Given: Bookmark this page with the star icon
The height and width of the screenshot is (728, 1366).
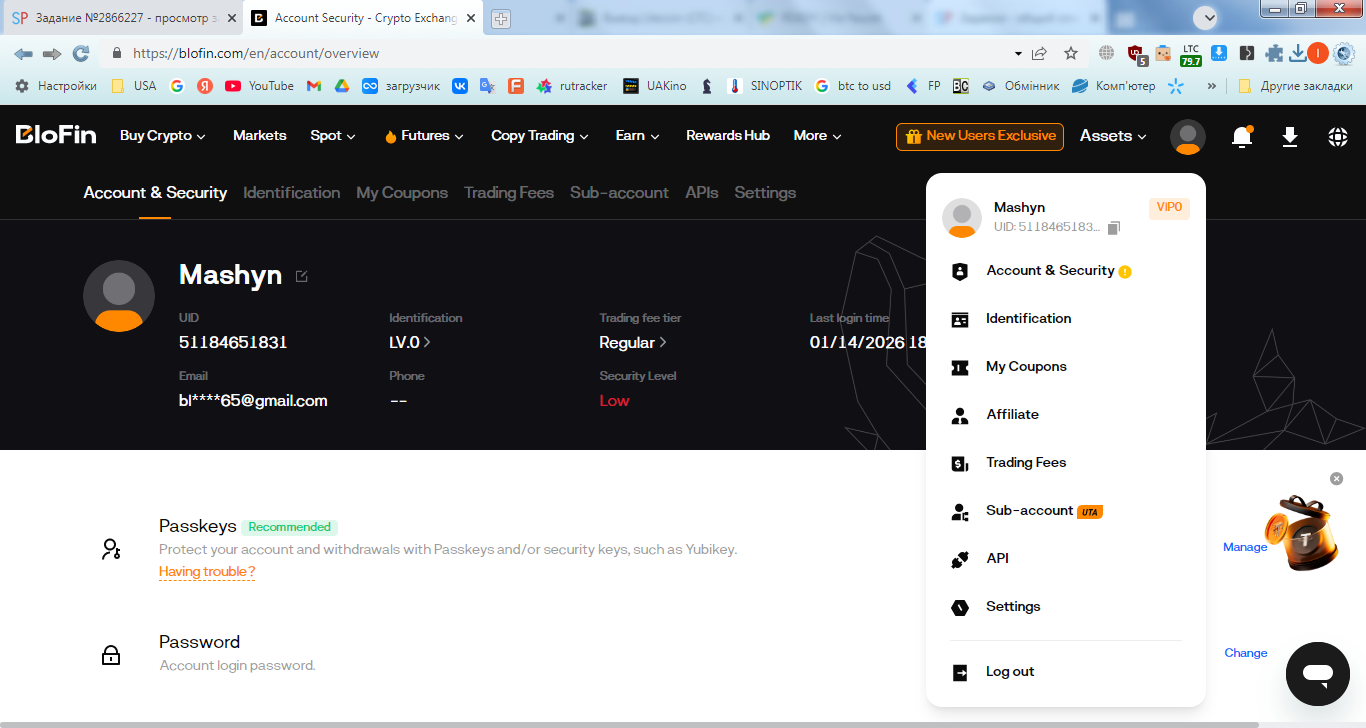Looking at the screenshot, I should tap(1071, 53).
